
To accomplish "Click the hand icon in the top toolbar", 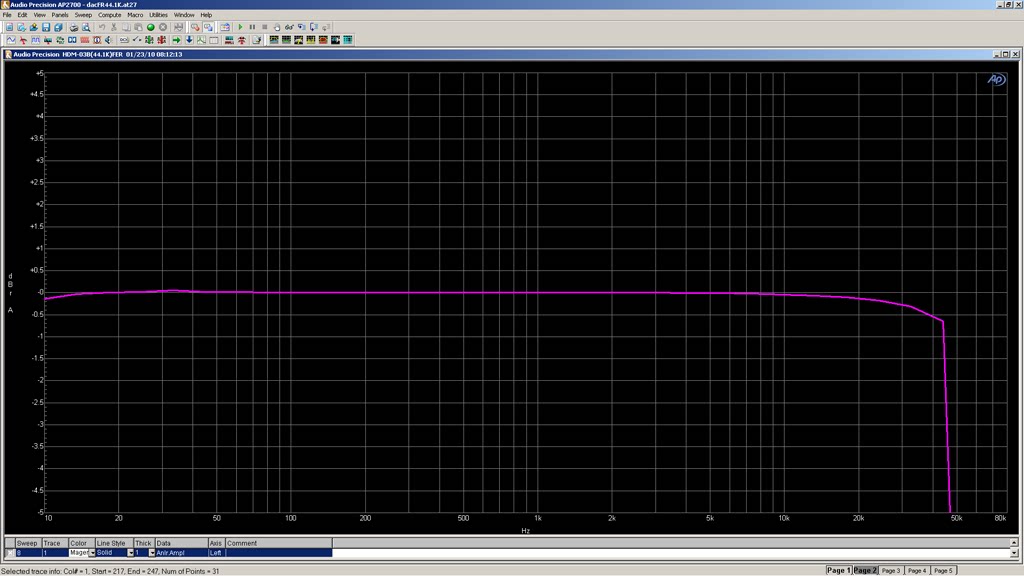I will pyautogui.click(x=277, y=27).
